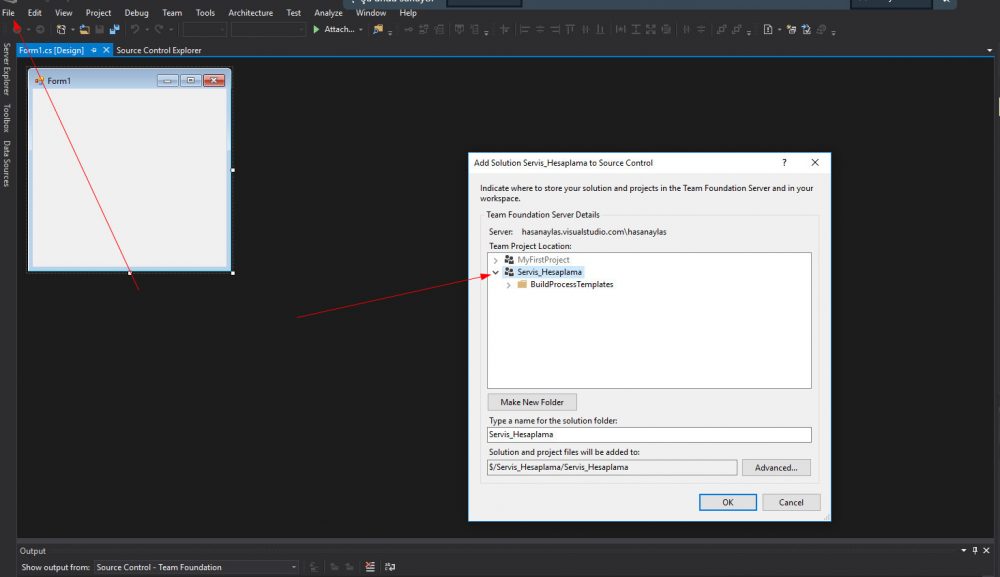Click the Make New Folder button
Image resolution: width=1000 pixels, height=577 pixels.
532,402
